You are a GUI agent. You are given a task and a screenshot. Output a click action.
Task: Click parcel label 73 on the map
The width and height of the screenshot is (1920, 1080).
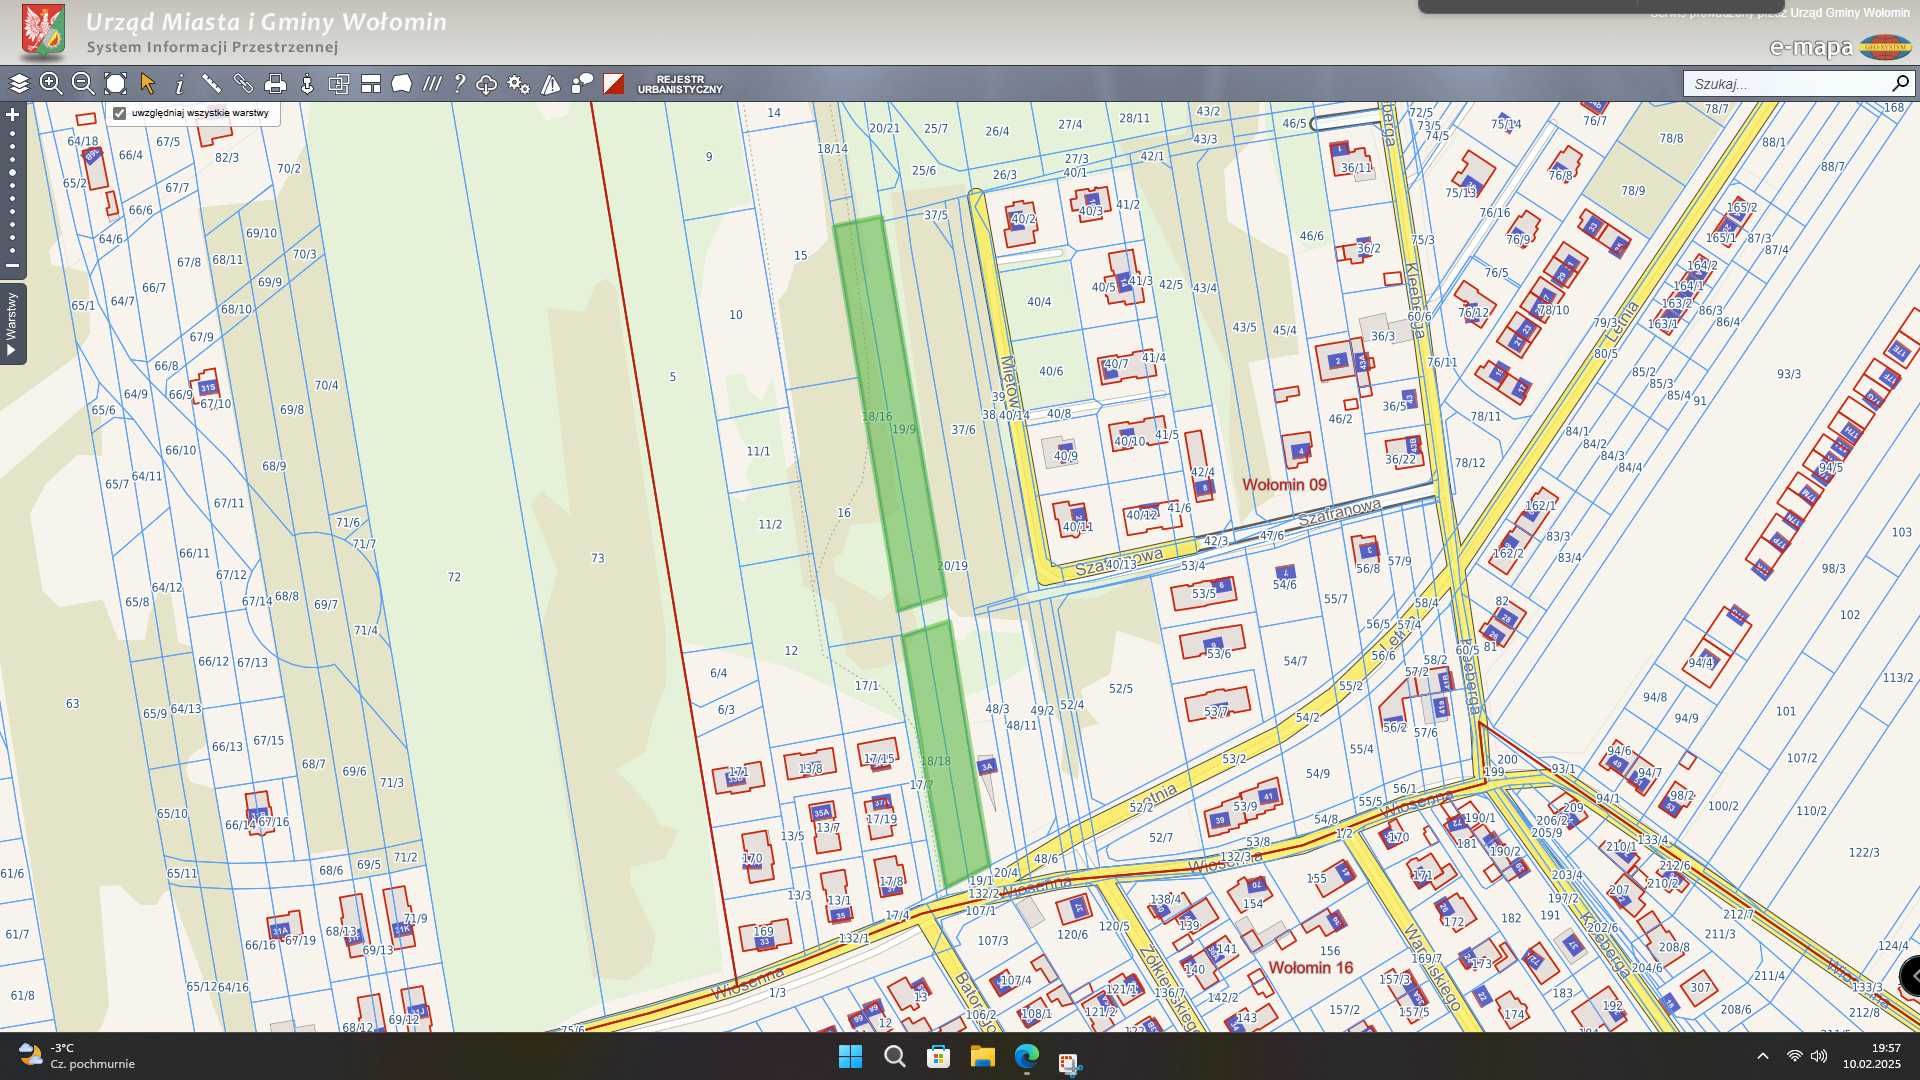[597, 558]
